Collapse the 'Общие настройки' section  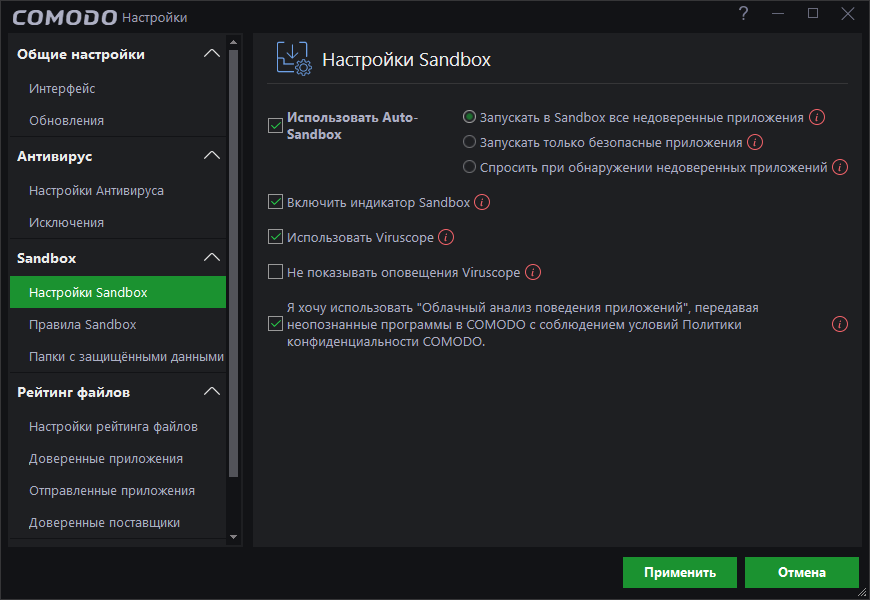point(211,54)
